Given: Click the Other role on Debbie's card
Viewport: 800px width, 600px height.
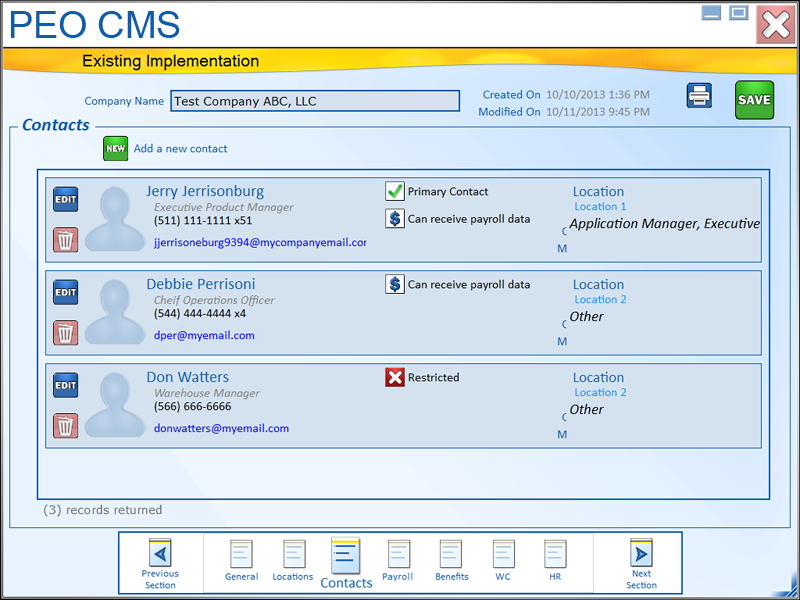Looking at the screenshot, I should [586, 317].
